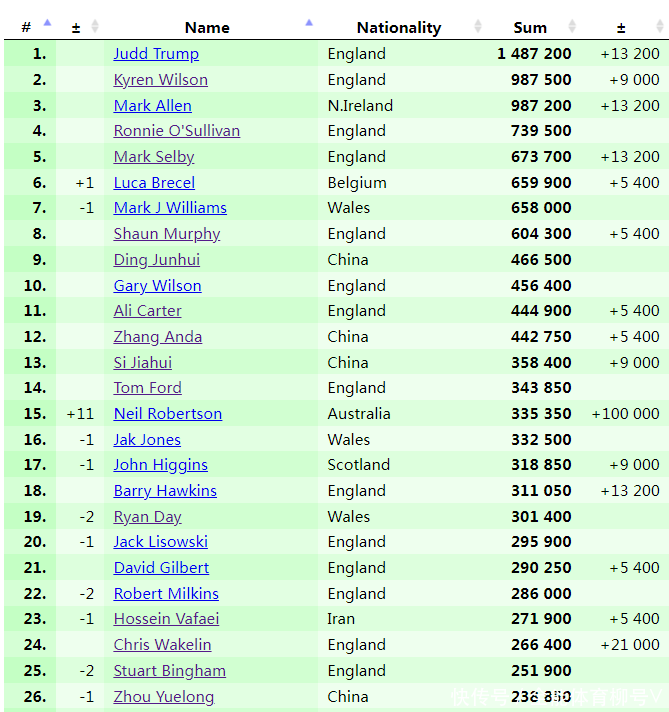Sort table by the Nationality header text
Screen dimensions: 669x712
pyautogui.click(x=398, y=28)
